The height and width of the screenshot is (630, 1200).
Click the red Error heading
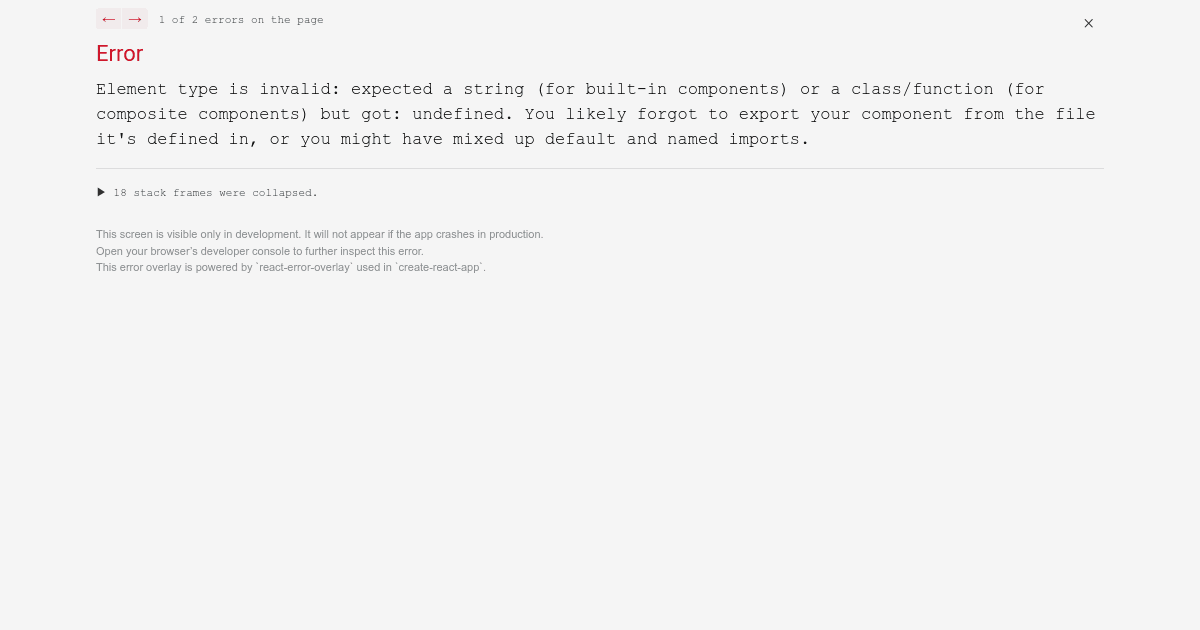click(x=119, y=54)
